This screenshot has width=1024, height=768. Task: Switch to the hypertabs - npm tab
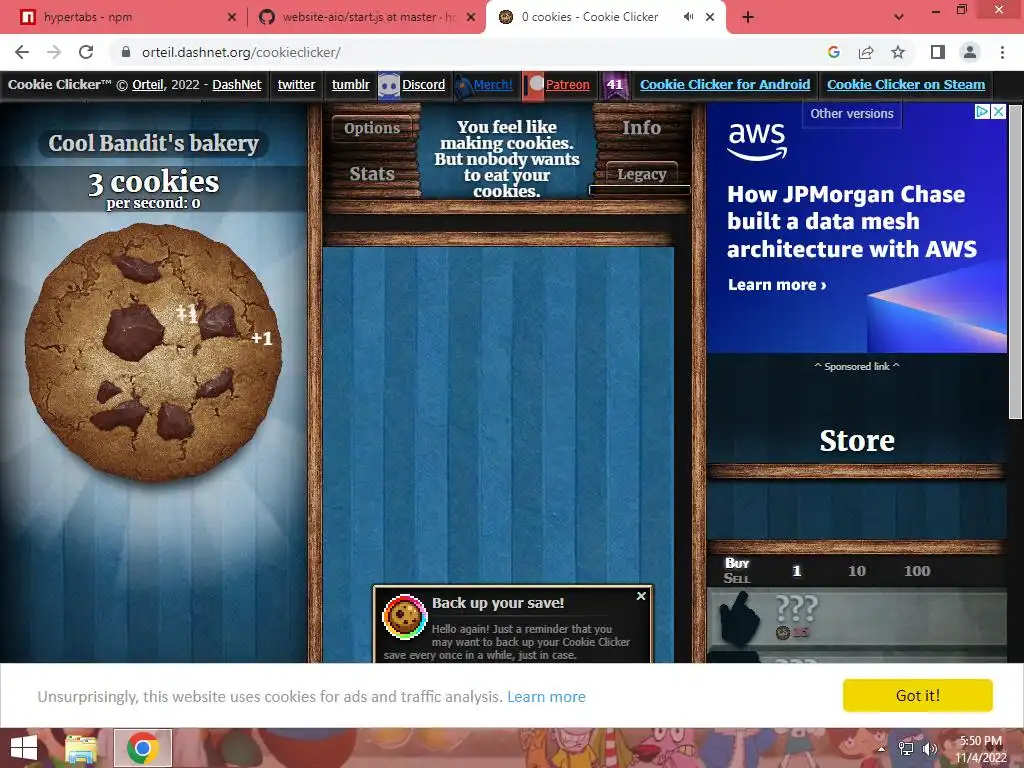click(x=124, y=17)
